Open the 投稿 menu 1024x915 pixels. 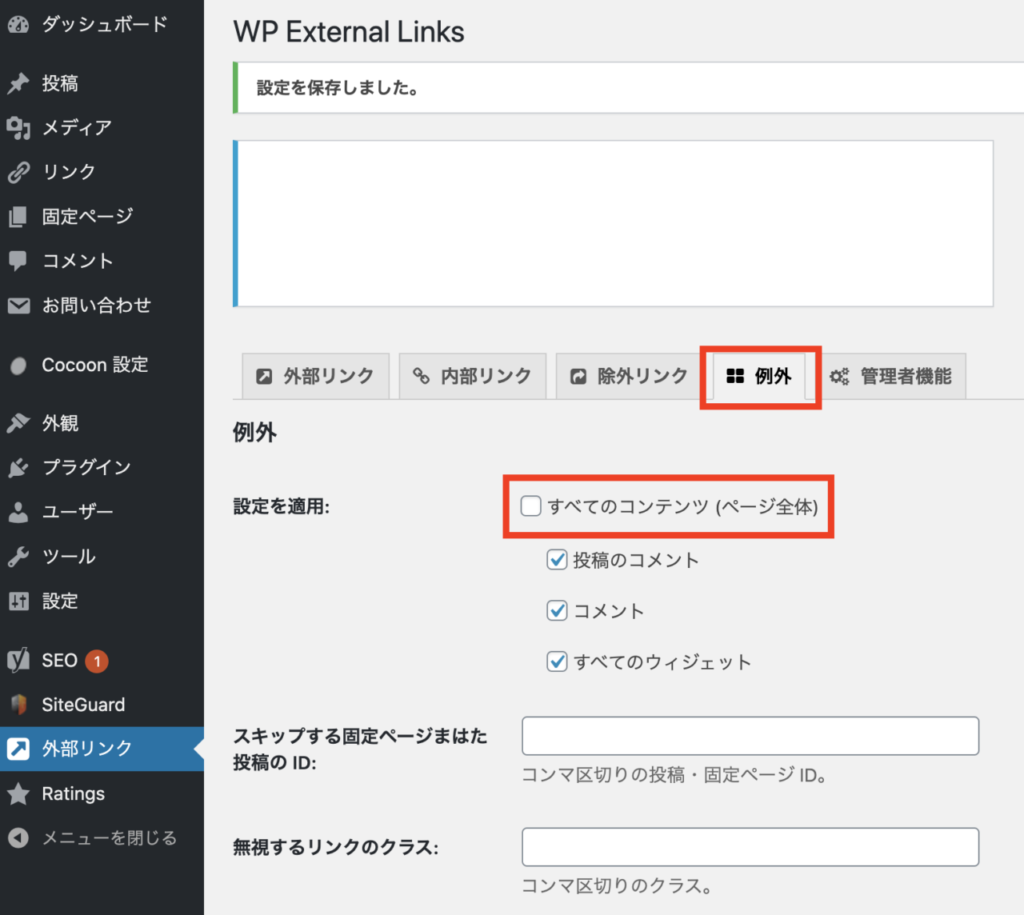[102, 83]
